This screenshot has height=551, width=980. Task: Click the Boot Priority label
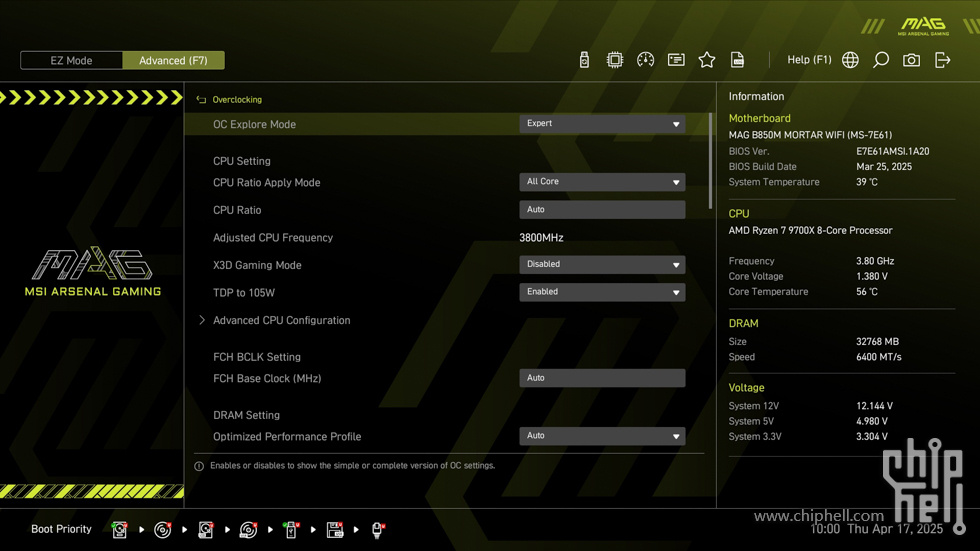[61, 529]
